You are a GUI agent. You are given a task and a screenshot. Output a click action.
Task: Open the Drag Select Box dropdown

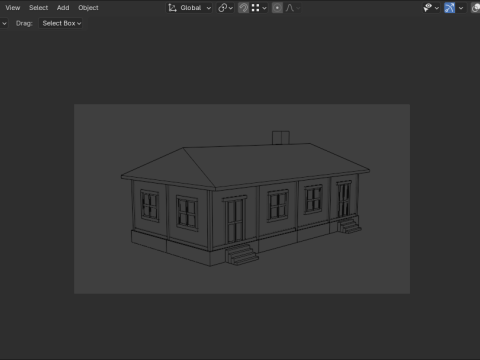point(61,23)
